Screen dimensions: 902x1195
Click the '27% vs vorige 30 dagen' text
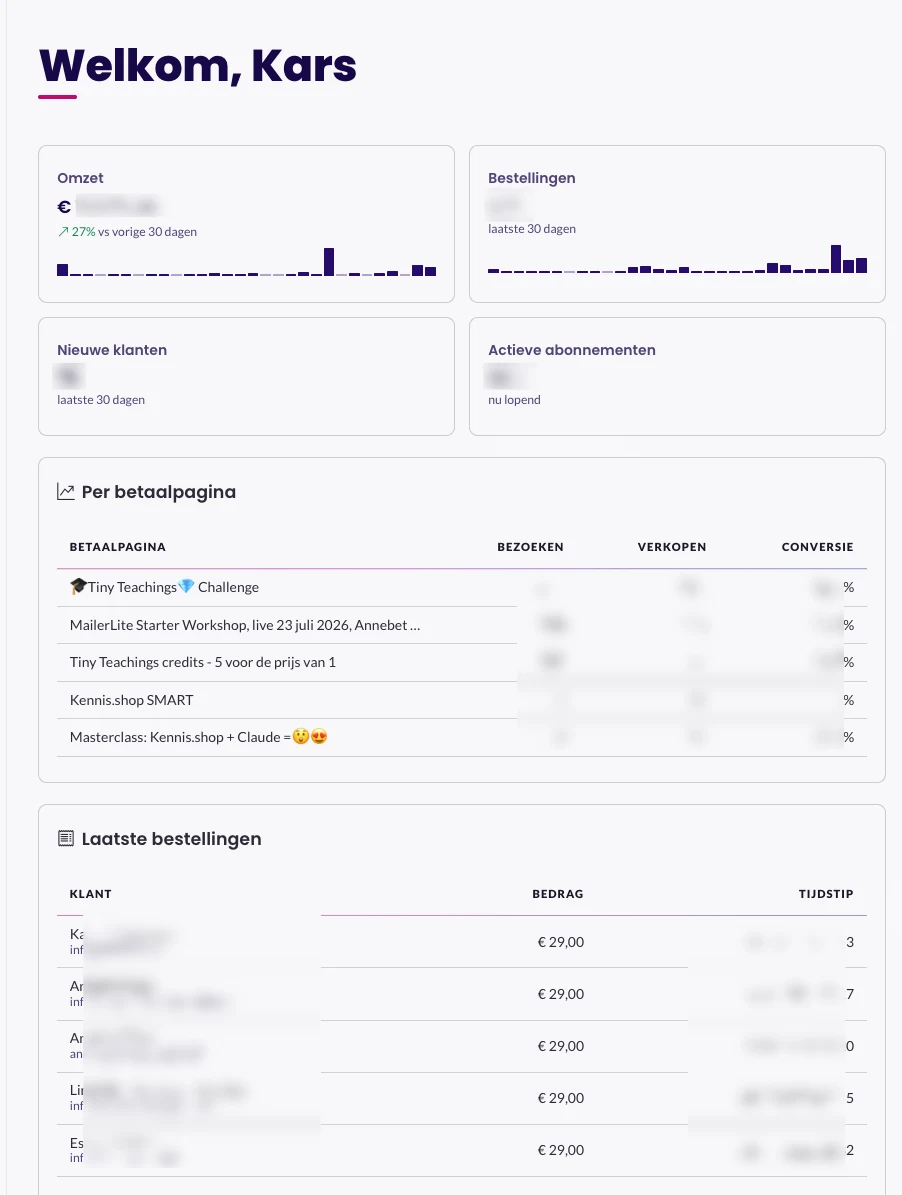point(134,232)
